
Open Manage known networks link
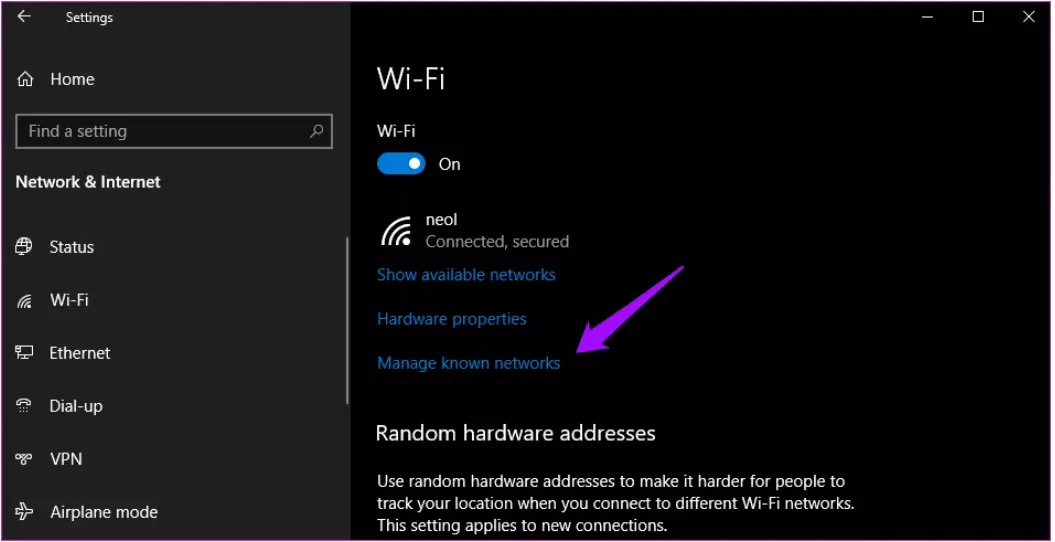pyautogui.click(x=468, y=363)
